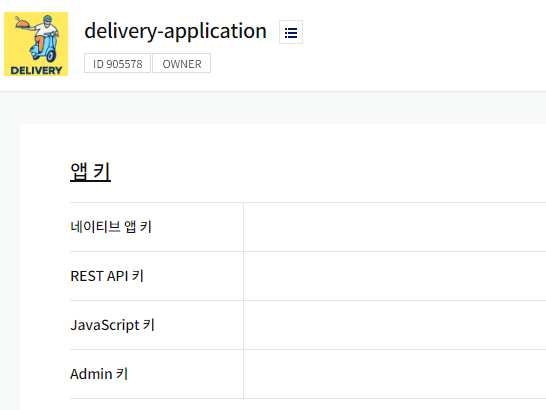This screenshot has width=546, height=410.
Task: Click the OWNER role badge
Action: pos(182,63)
